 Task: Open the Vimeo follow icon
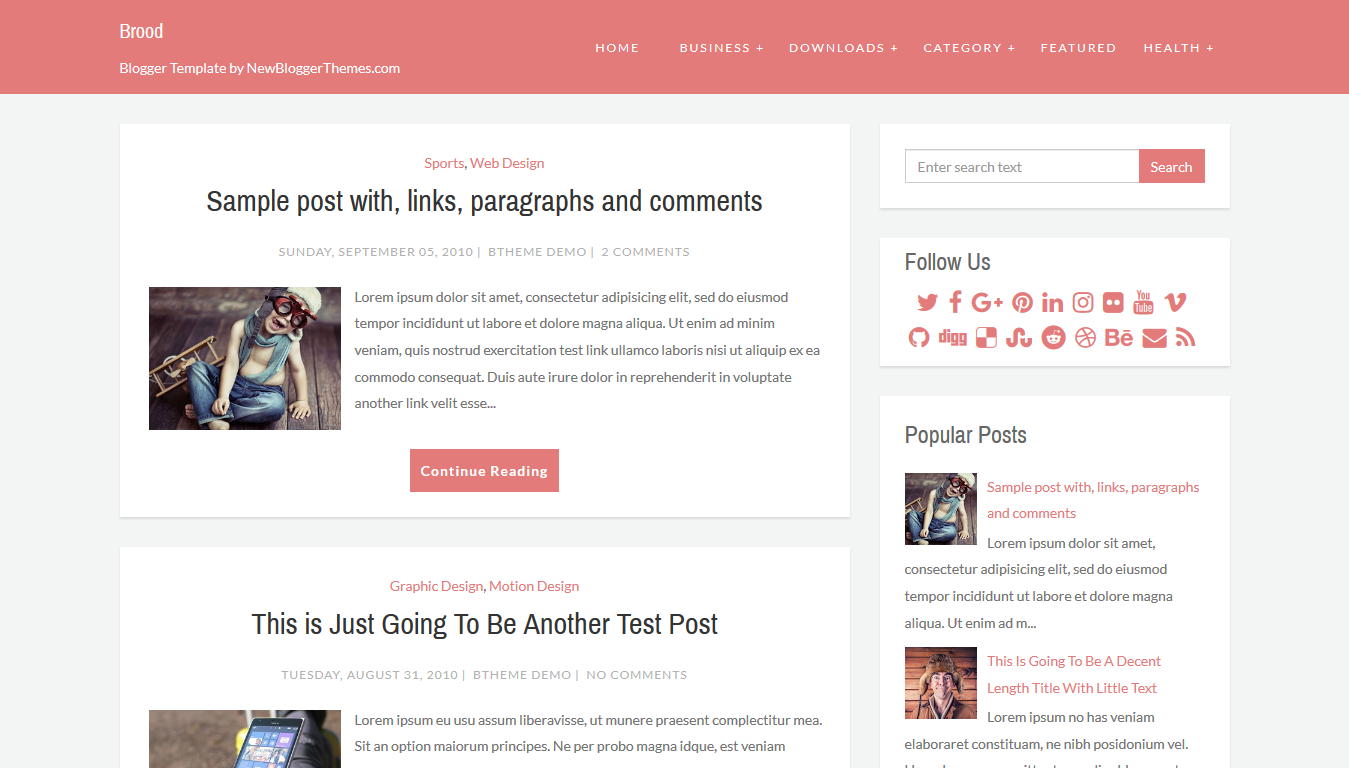coord(1176,302)
